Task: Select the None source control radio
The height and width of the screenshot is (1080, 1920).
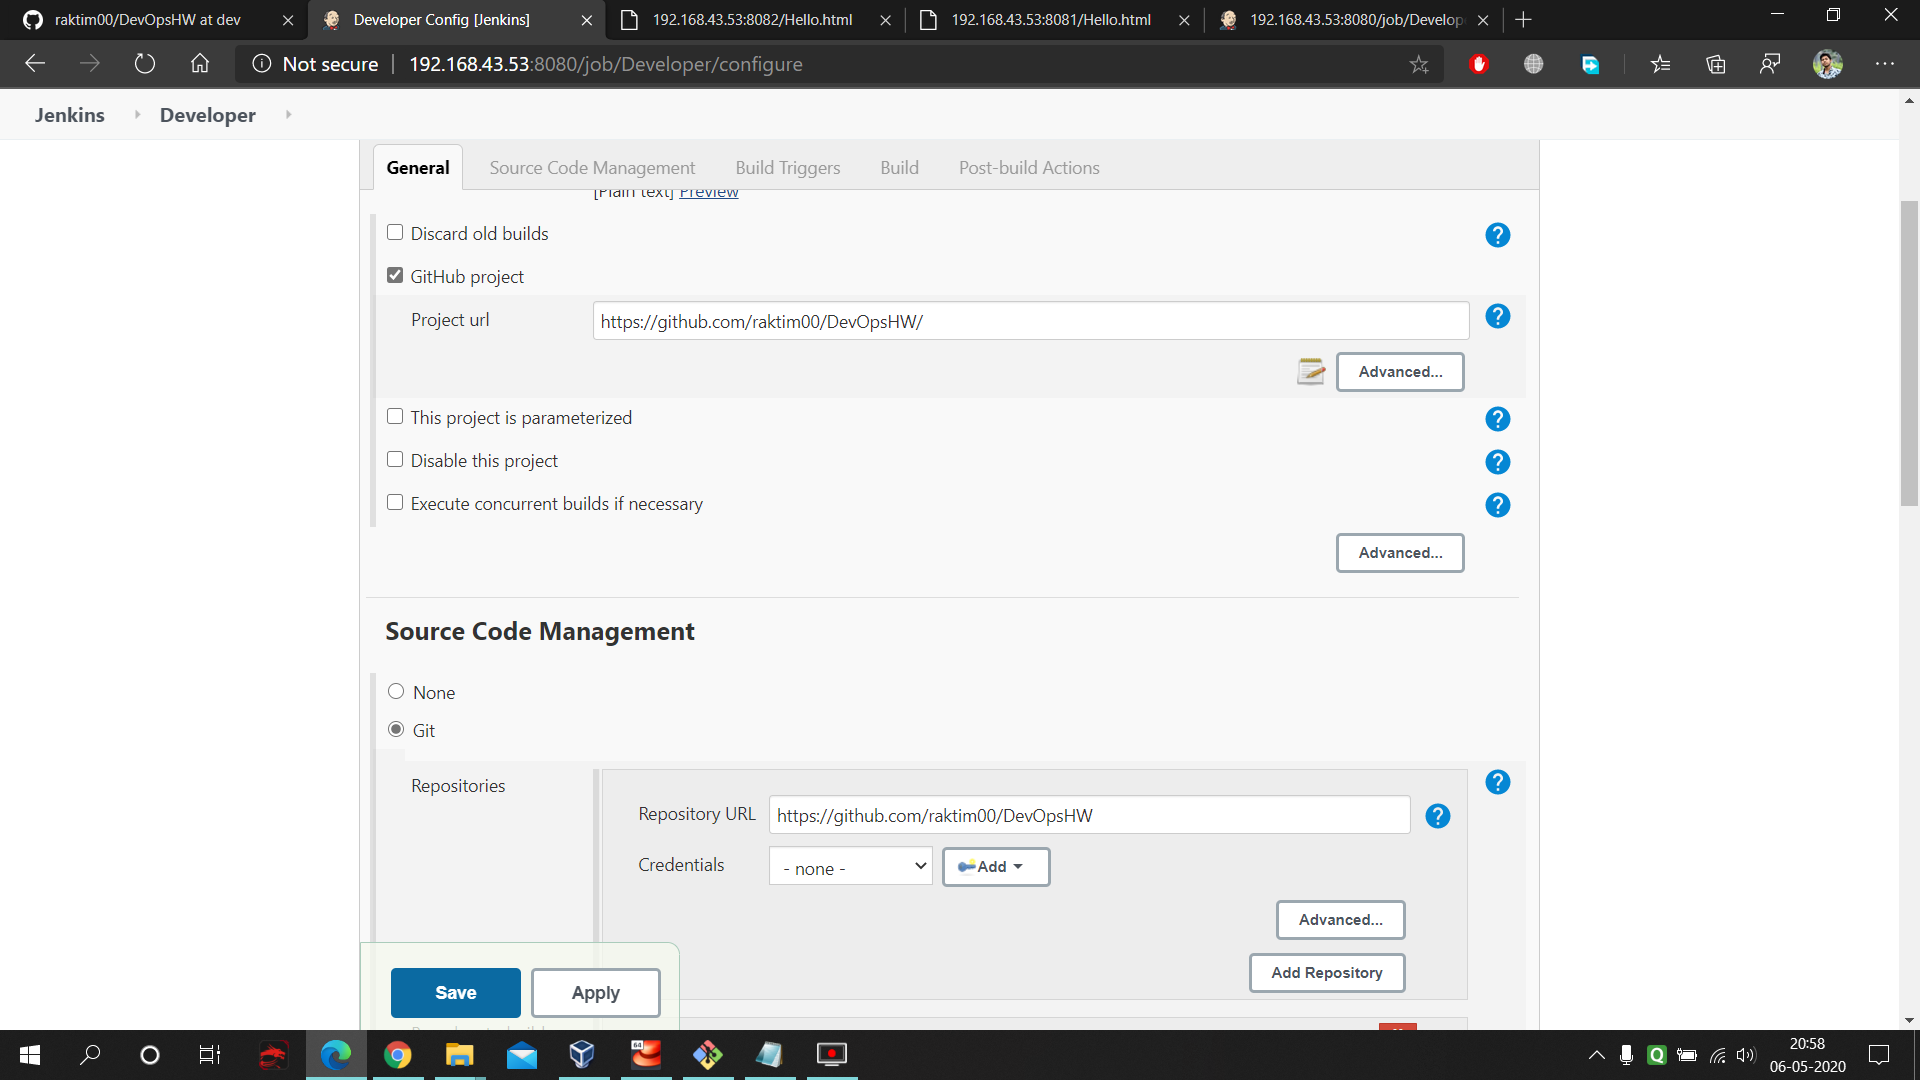Action: point(396,692)
